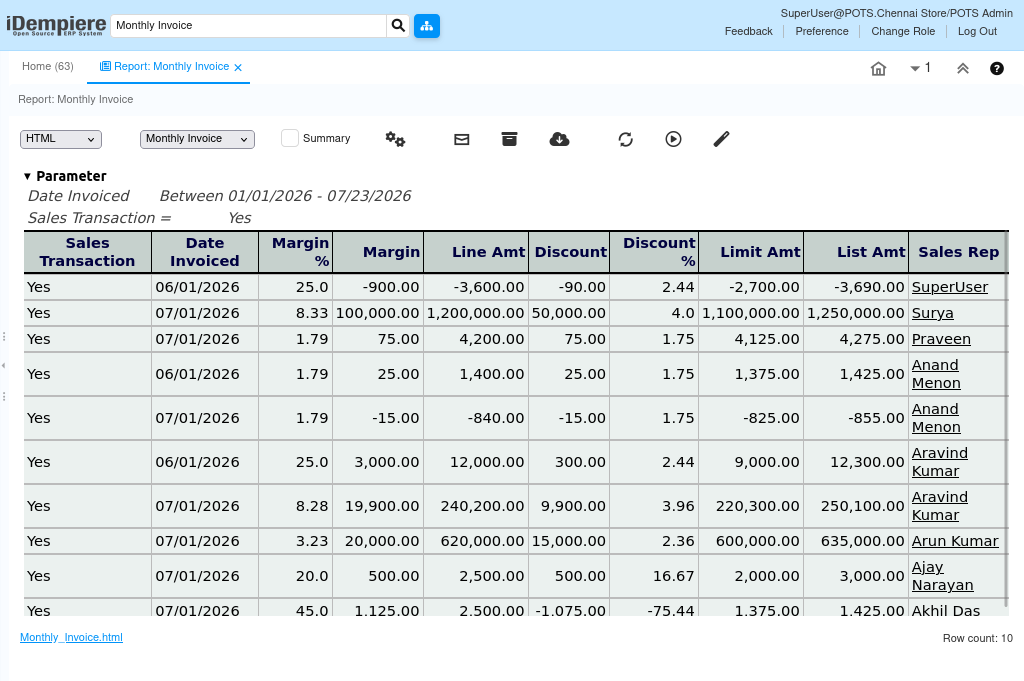
Task: Click the Sales Transaction column header
Action: [88, 252]
